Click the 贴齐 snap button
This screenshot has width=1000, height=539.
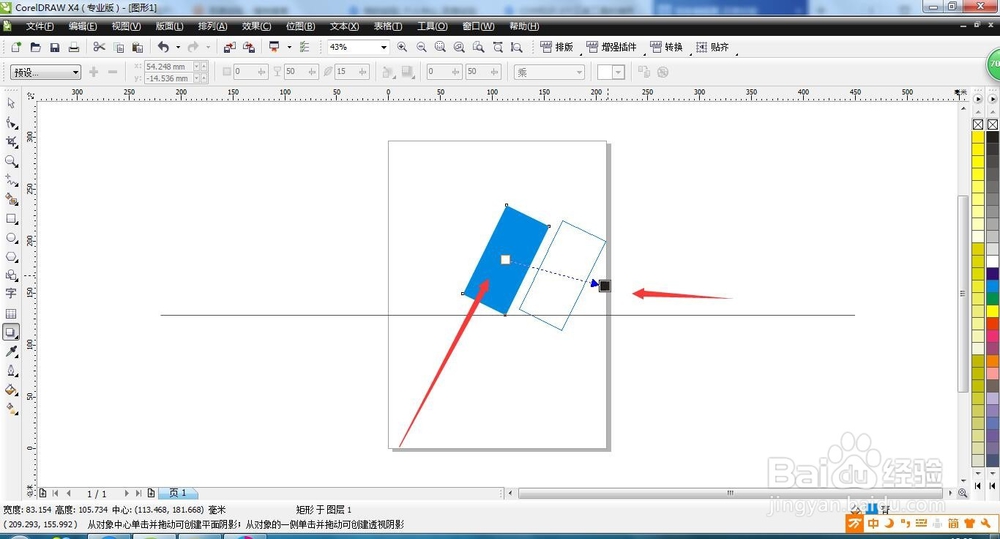[712, 47]
